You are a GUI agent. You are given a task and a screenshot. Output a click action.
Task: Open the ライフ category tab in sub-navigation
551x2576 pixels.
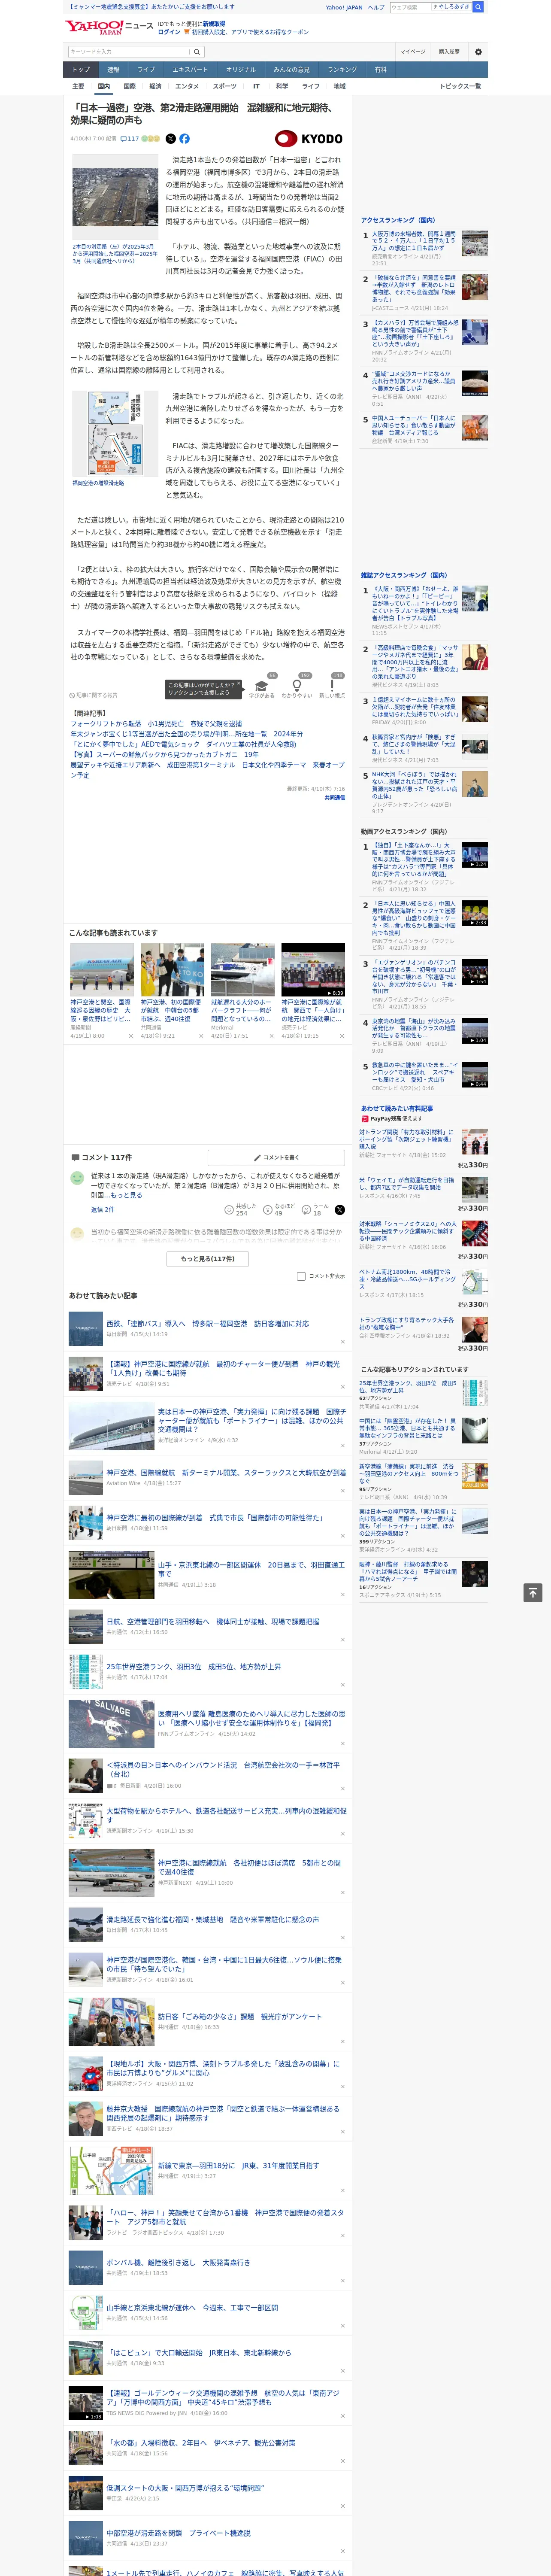pyautogui.click(x=311, y=86)
